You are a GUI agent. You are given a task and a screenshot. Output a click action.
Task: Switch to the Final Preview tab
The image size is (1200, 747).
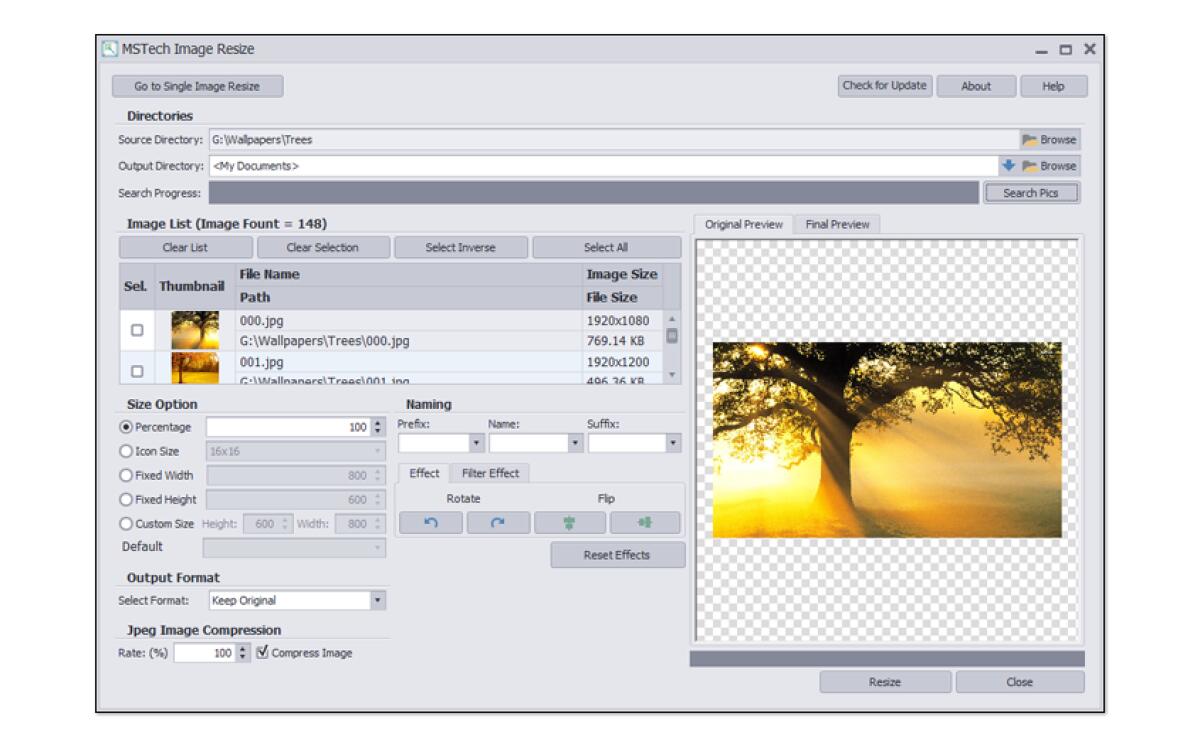point(840,224)
